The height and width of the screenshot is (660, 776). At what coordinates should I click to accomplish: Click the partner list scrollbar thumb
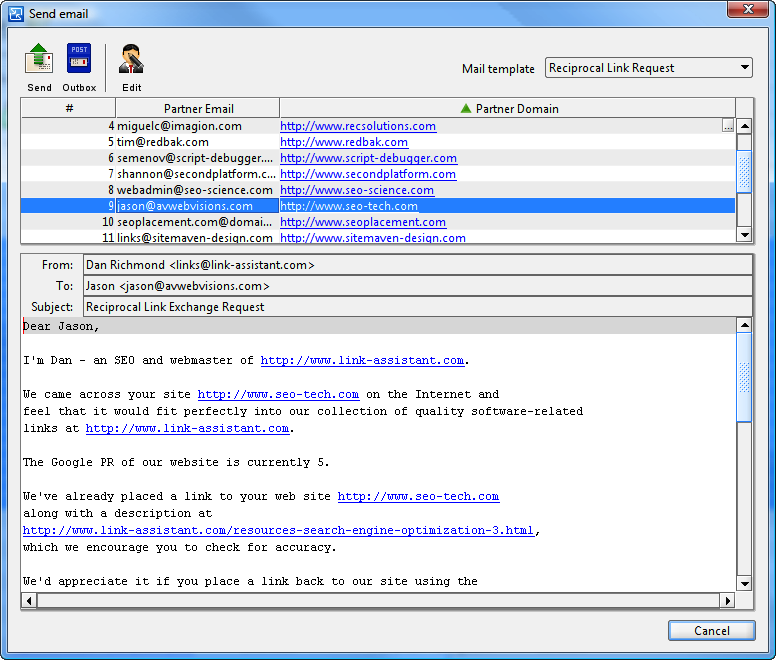point(744,171)
